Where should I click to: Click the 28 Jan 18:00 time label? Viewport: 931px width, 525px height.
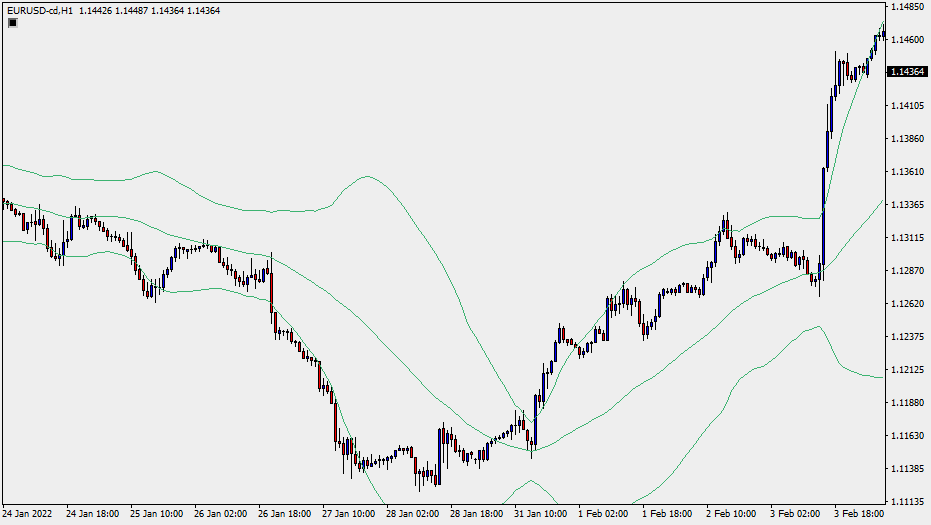[x=475, y=514]
